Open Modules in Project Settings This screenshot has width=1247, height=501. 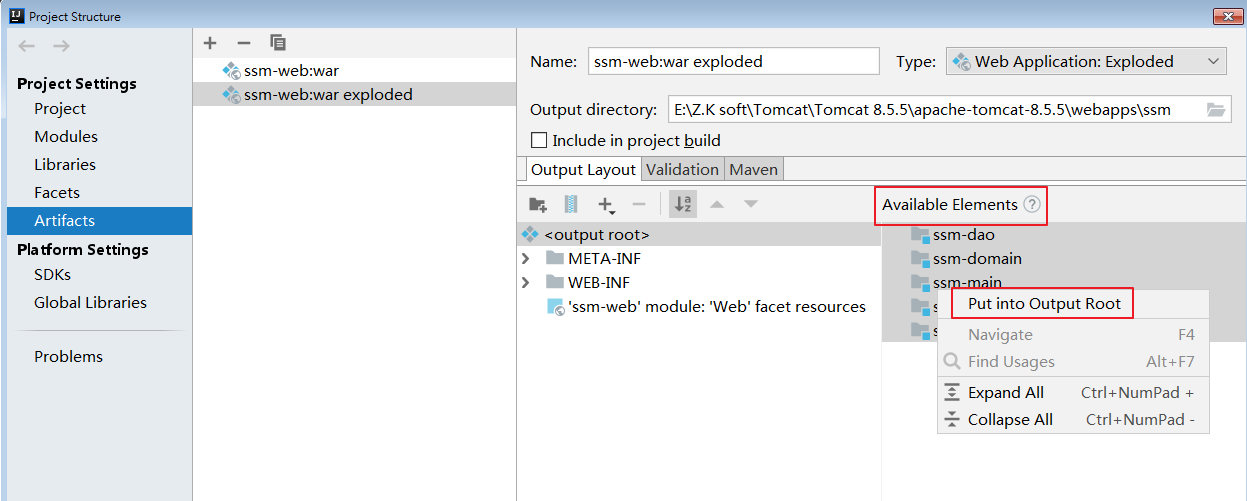coord(66,137)
